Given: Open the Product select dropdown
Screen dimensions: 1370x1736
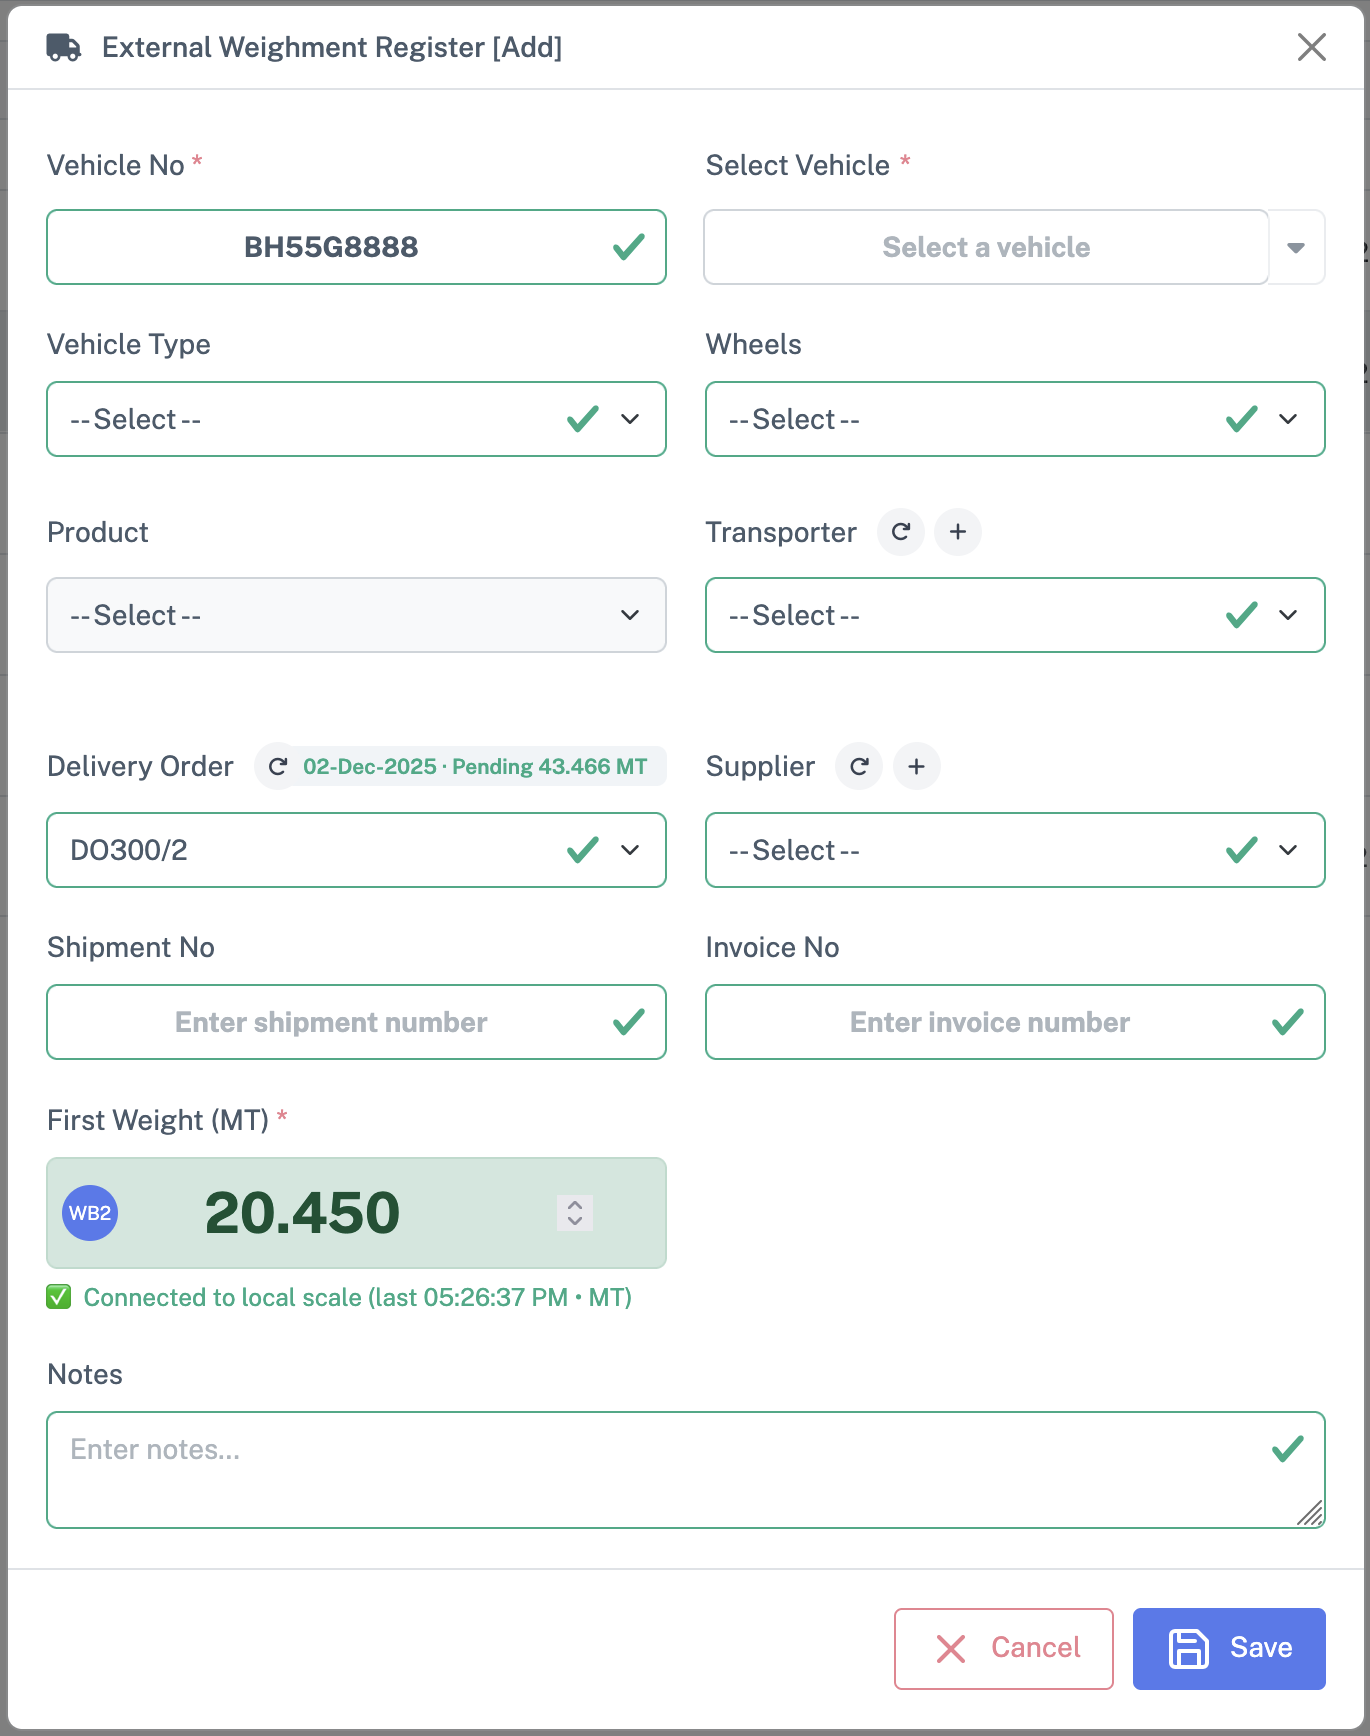Looking at the screenshot, I should [356, 615].
